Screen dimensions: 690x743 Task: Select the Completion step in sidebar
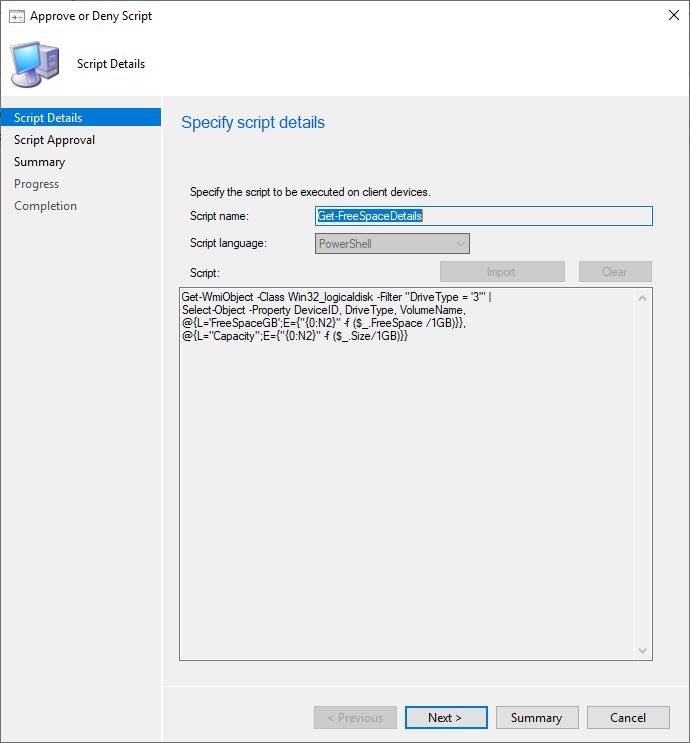45,206
